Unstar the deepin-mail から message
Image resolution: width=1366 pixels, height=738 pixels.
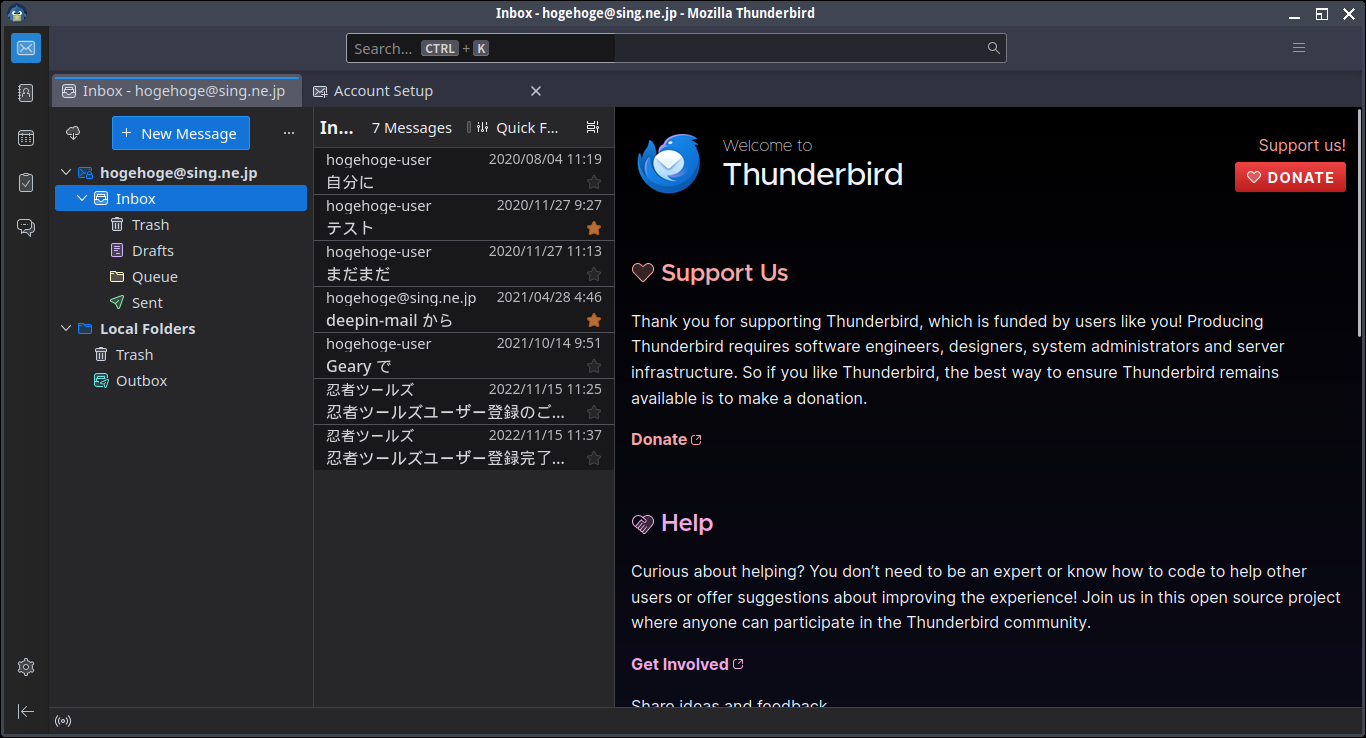point(594,320)
